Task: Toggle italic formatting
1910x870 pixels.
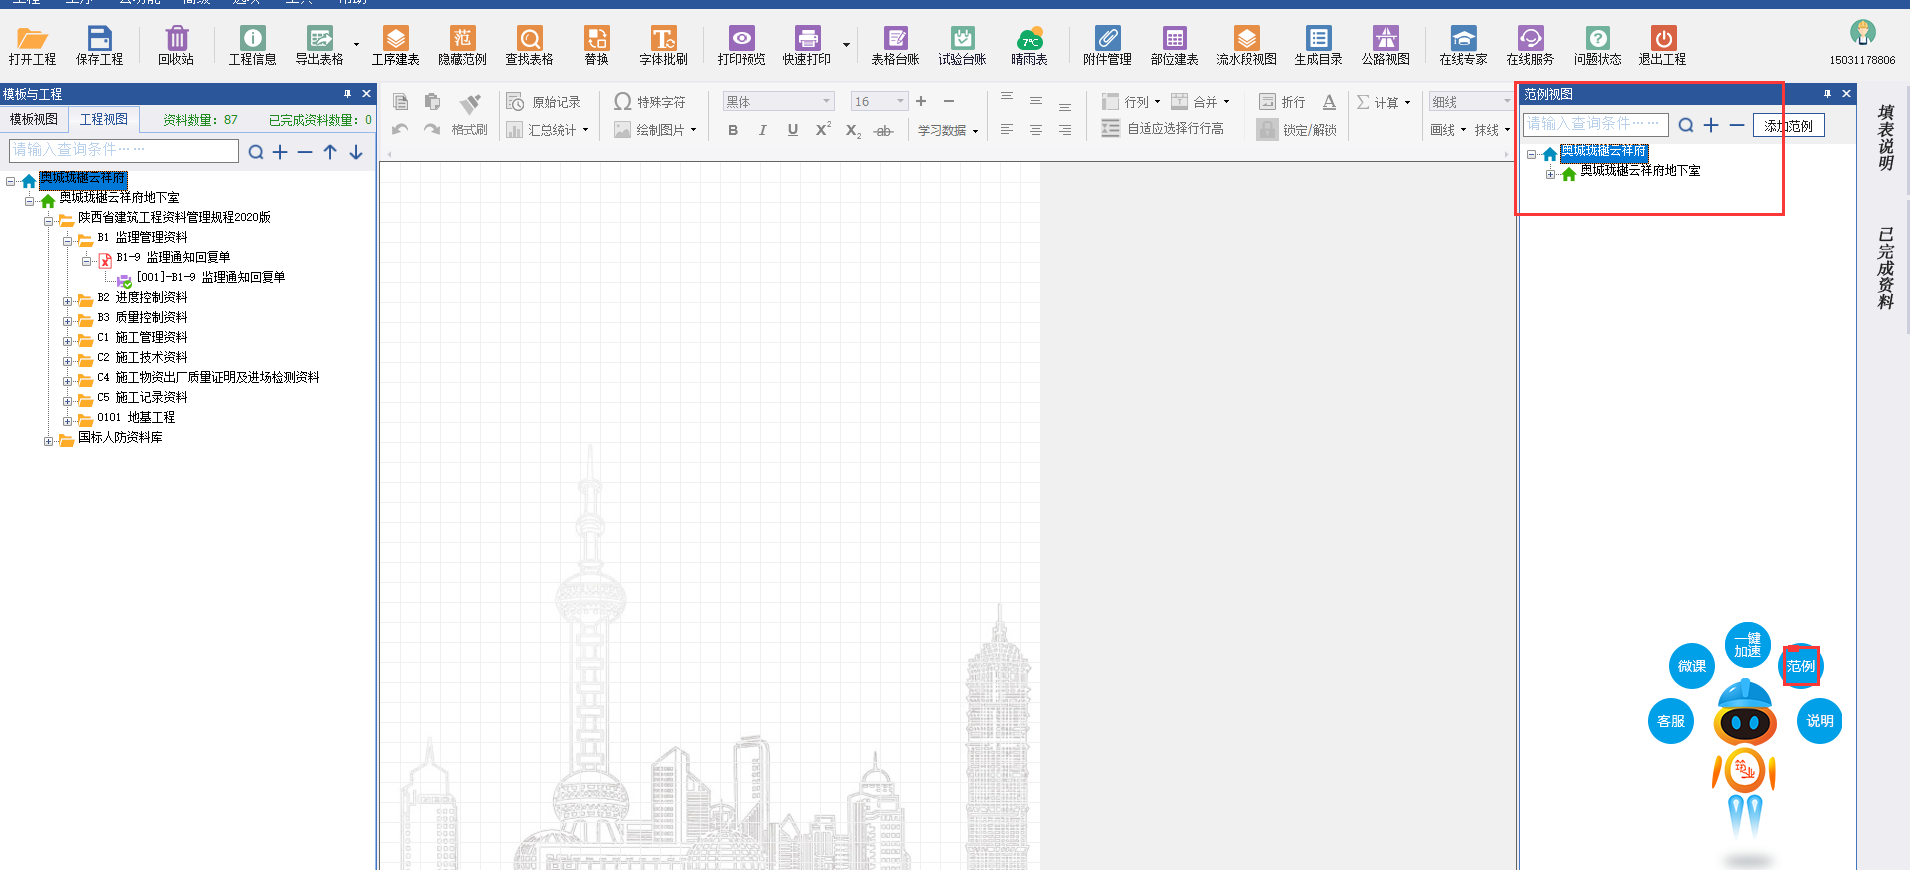Action: pos(763,130)
